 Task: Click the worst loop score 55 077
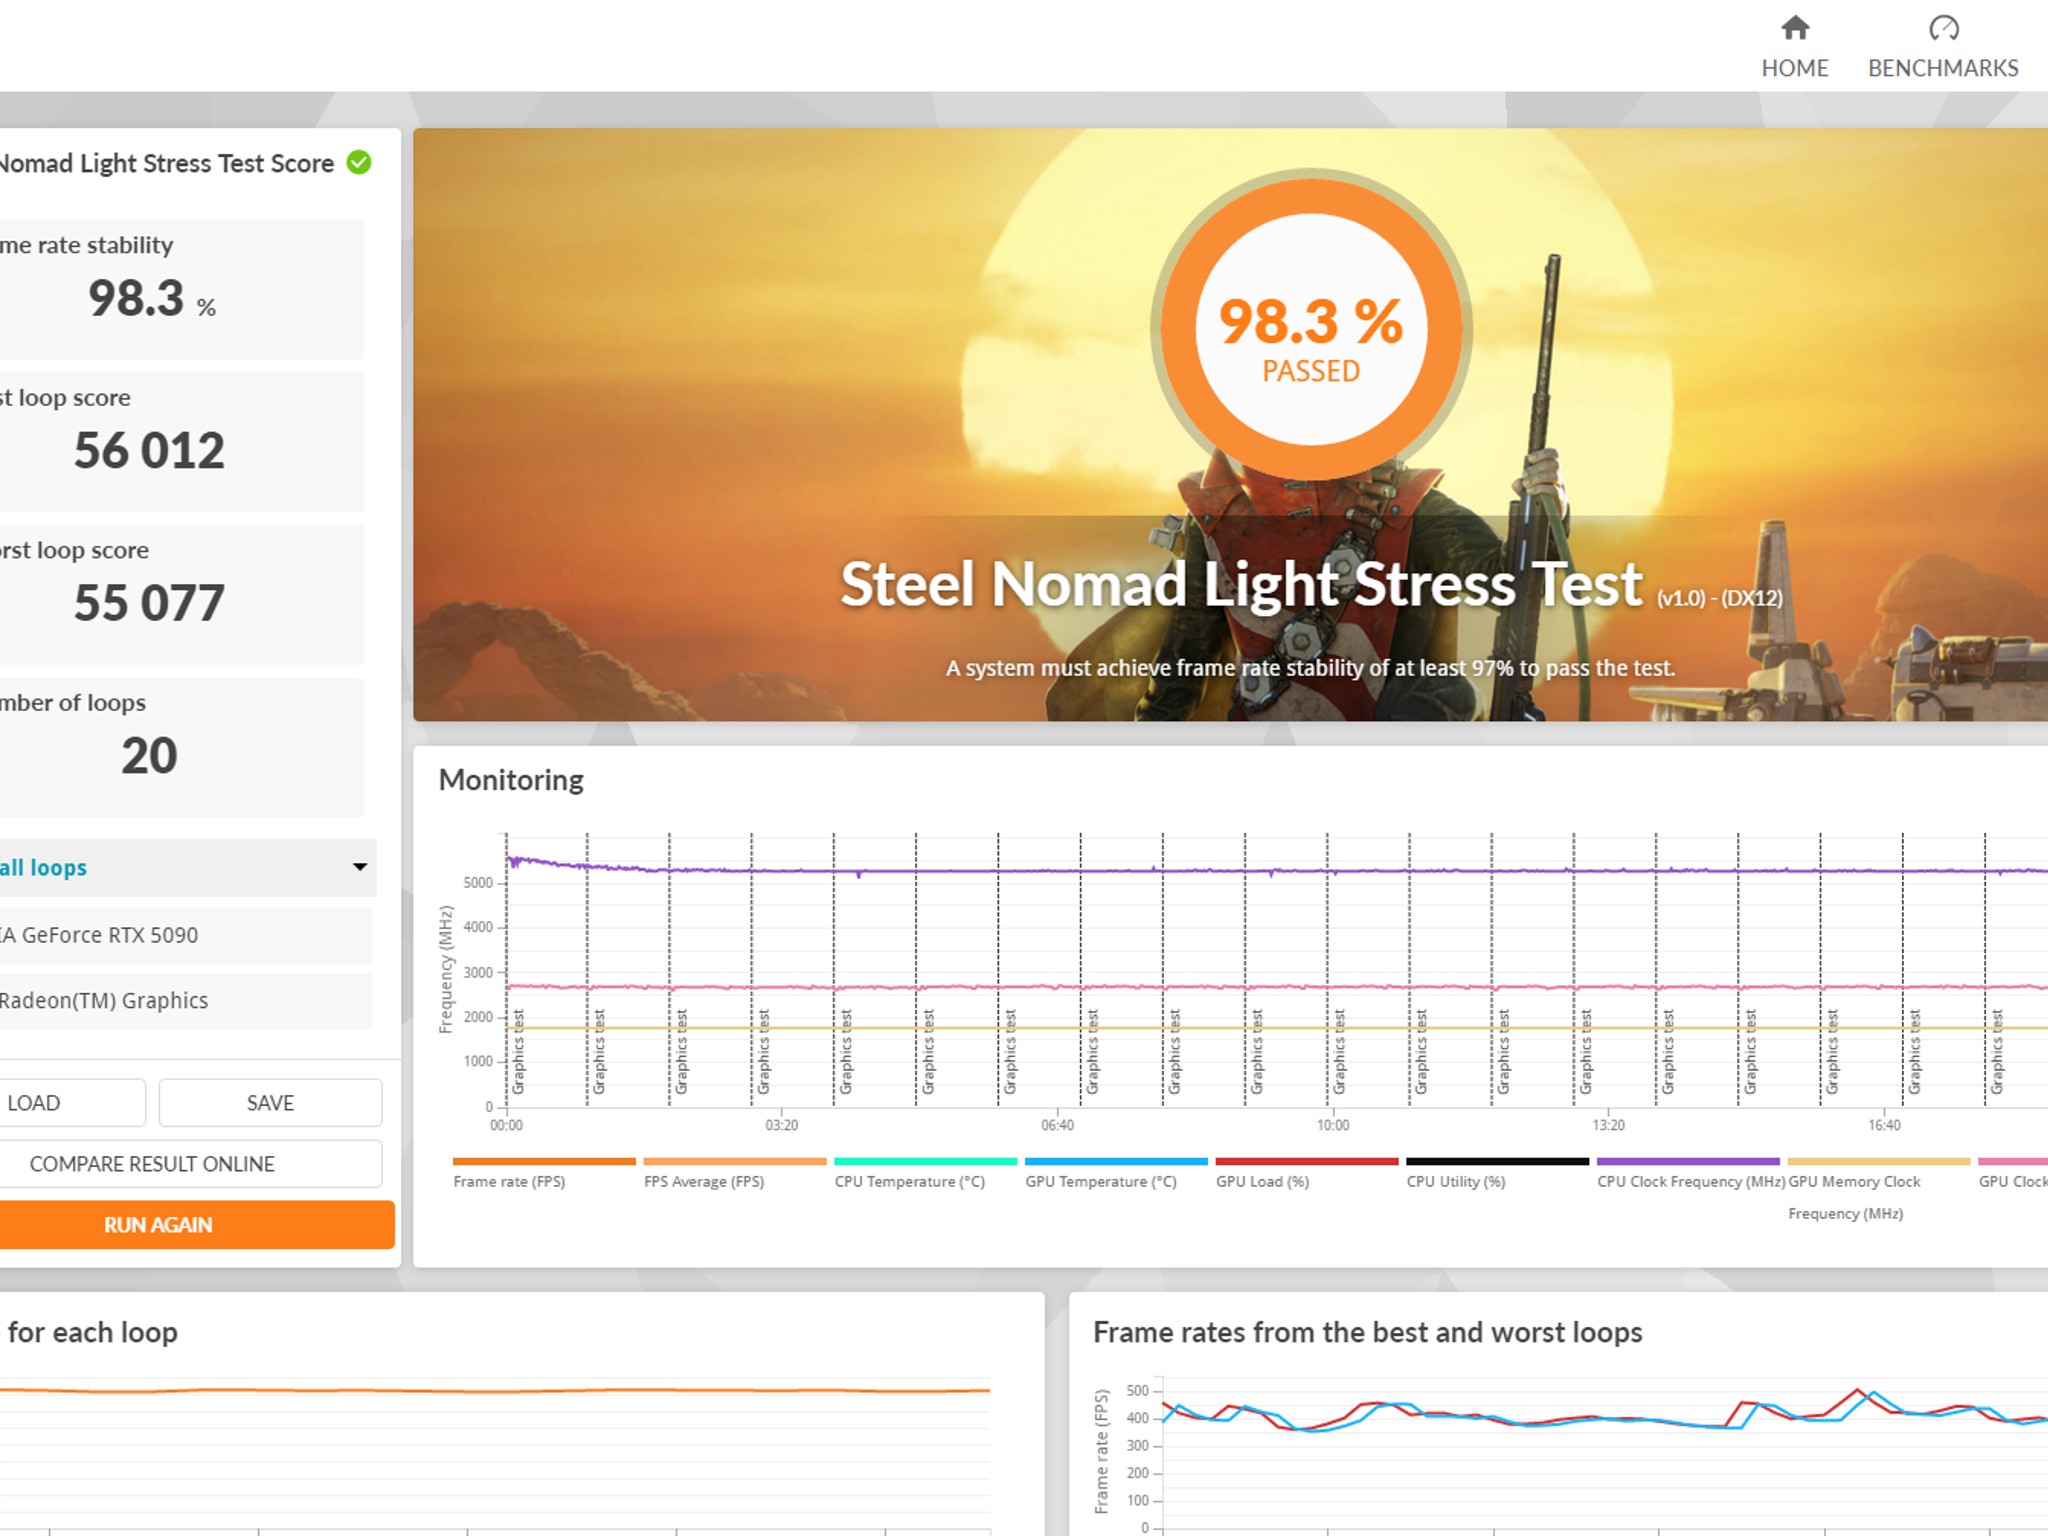tap(149, 602)
